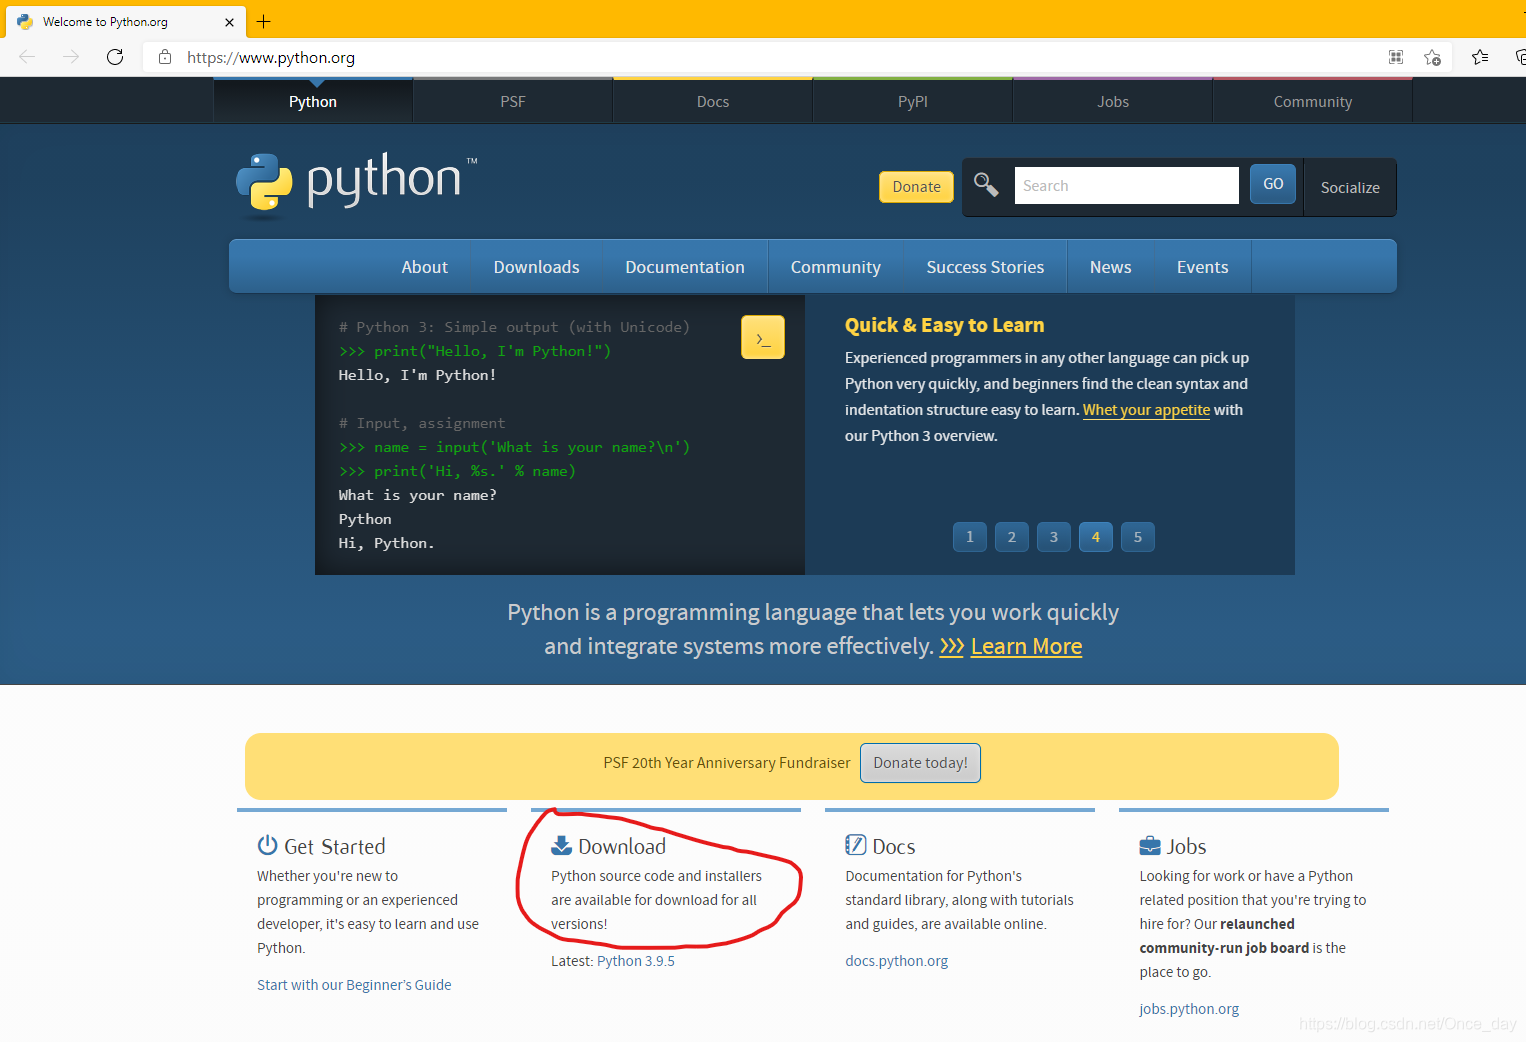Launch the interactive shell button
Viewport: 1526px width, 1042px height.
point(763,337)
